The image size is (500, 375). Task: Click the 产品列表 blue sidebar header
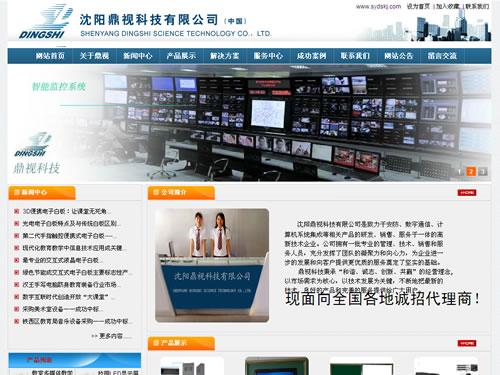[75, 360]
